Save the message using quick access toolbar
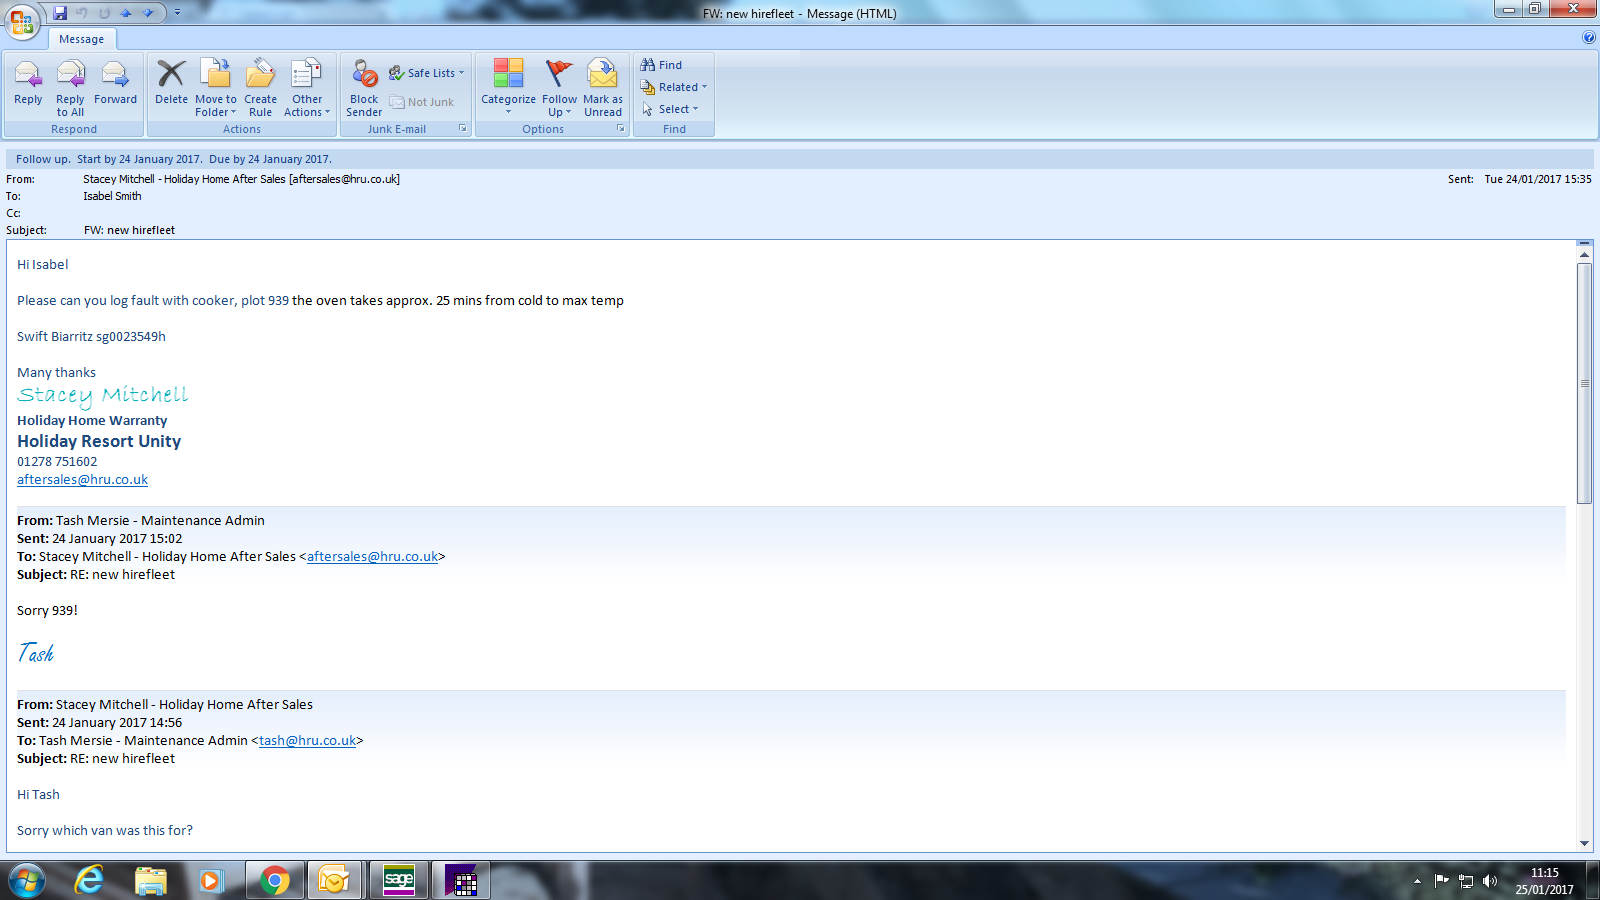The width and height of the screenshot is (1600, 900). pos(61,13)
